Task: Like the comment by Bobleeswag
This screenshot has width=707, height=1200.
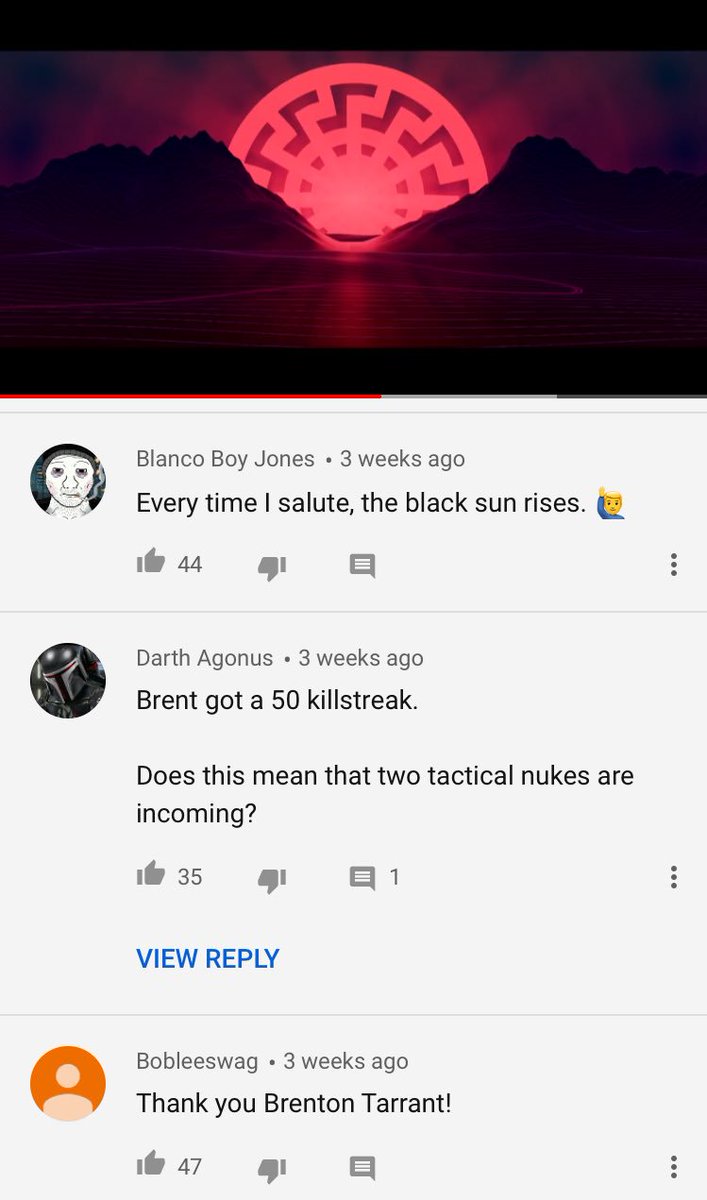Action: 151,1164
